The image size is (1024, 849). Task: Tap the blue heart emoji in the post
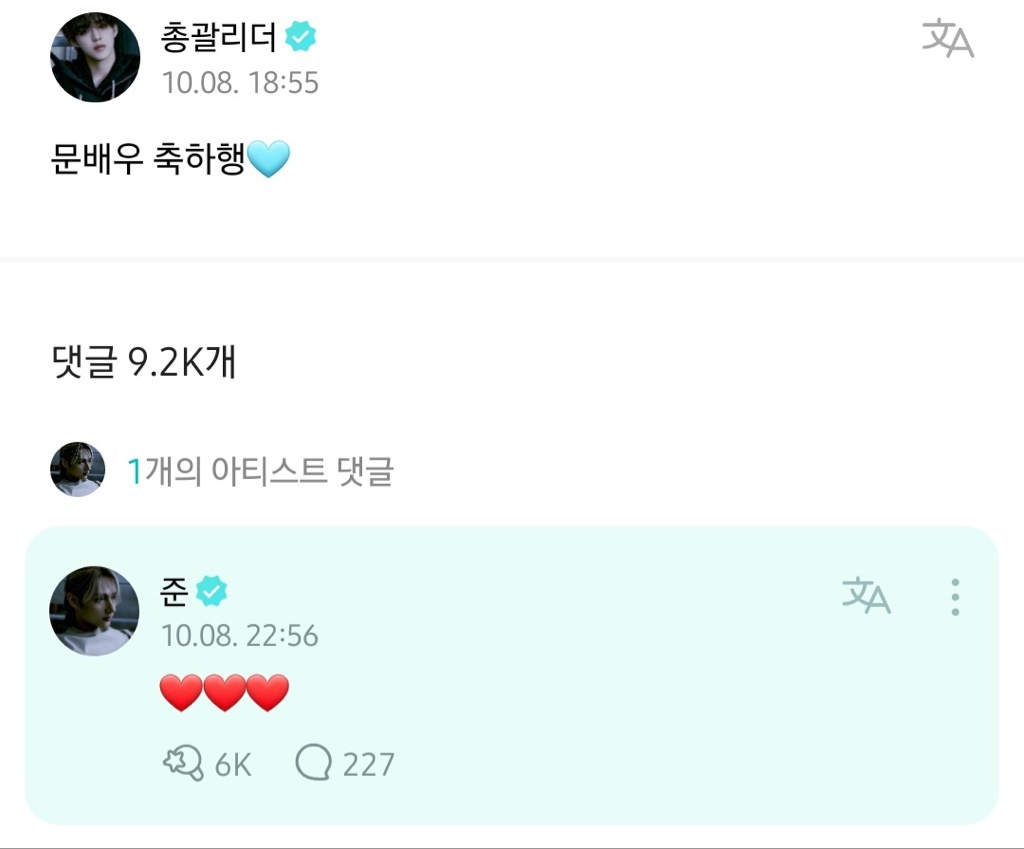[268, 159]
